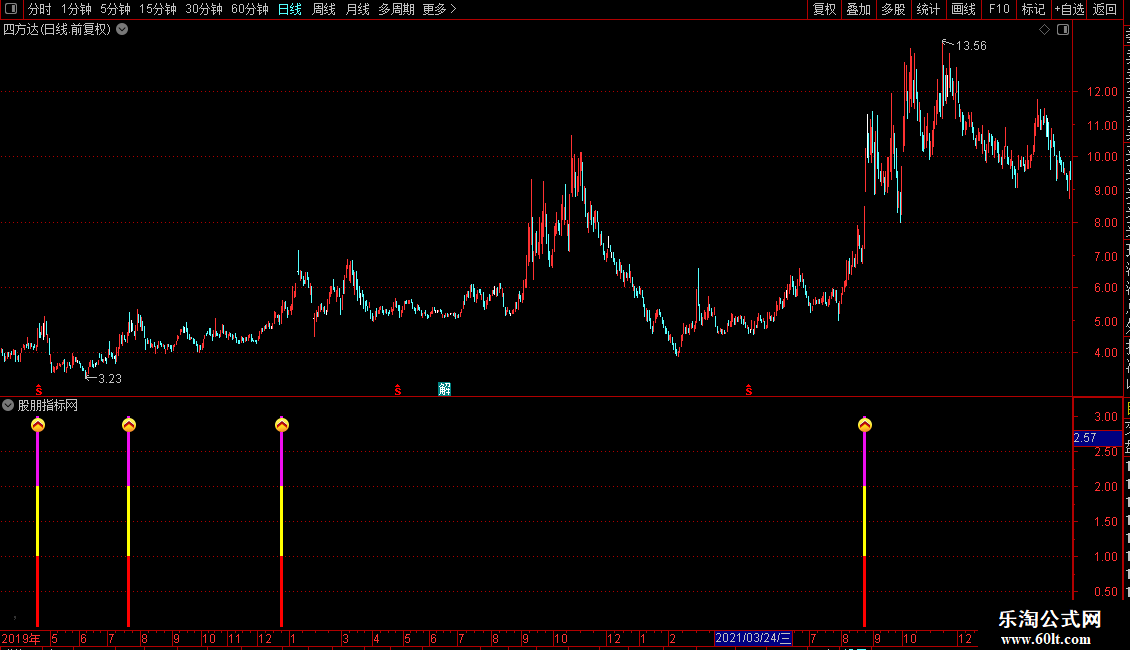Click the 2021/03/24/三 date label

[753, 638]
